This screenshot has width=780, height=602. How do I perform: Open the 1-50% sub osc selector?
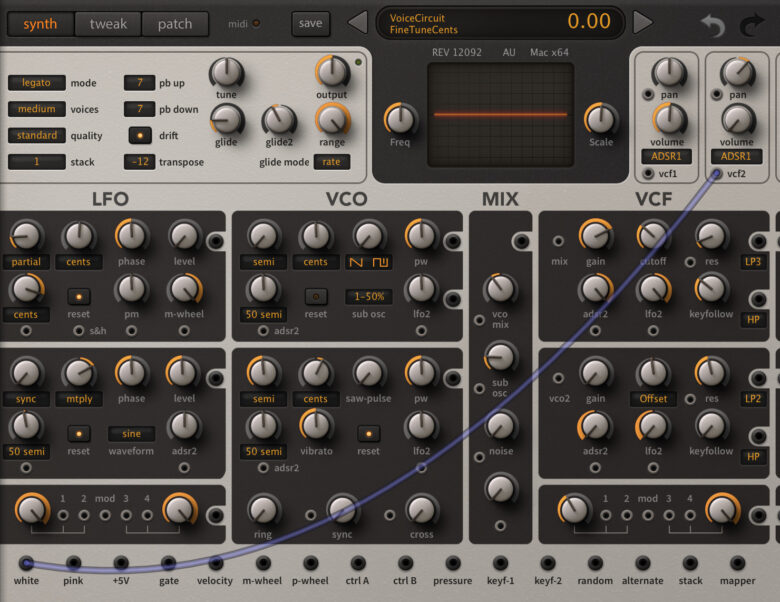[x=369, y=297]
